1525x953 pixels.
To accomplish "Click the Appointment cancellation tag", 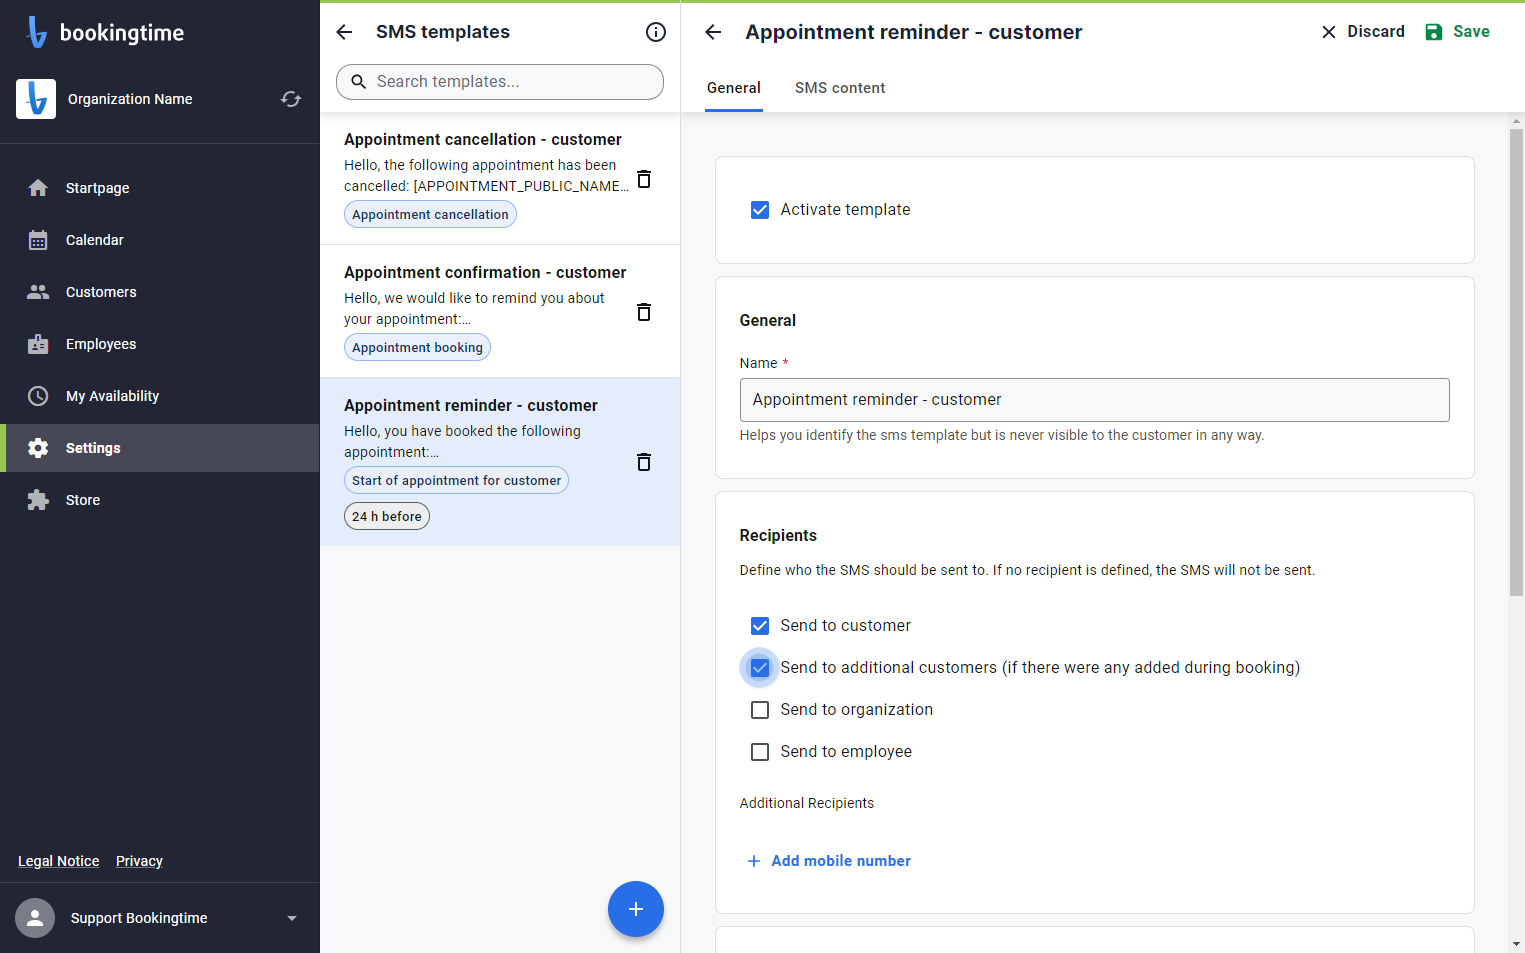I will coord(430,215).
